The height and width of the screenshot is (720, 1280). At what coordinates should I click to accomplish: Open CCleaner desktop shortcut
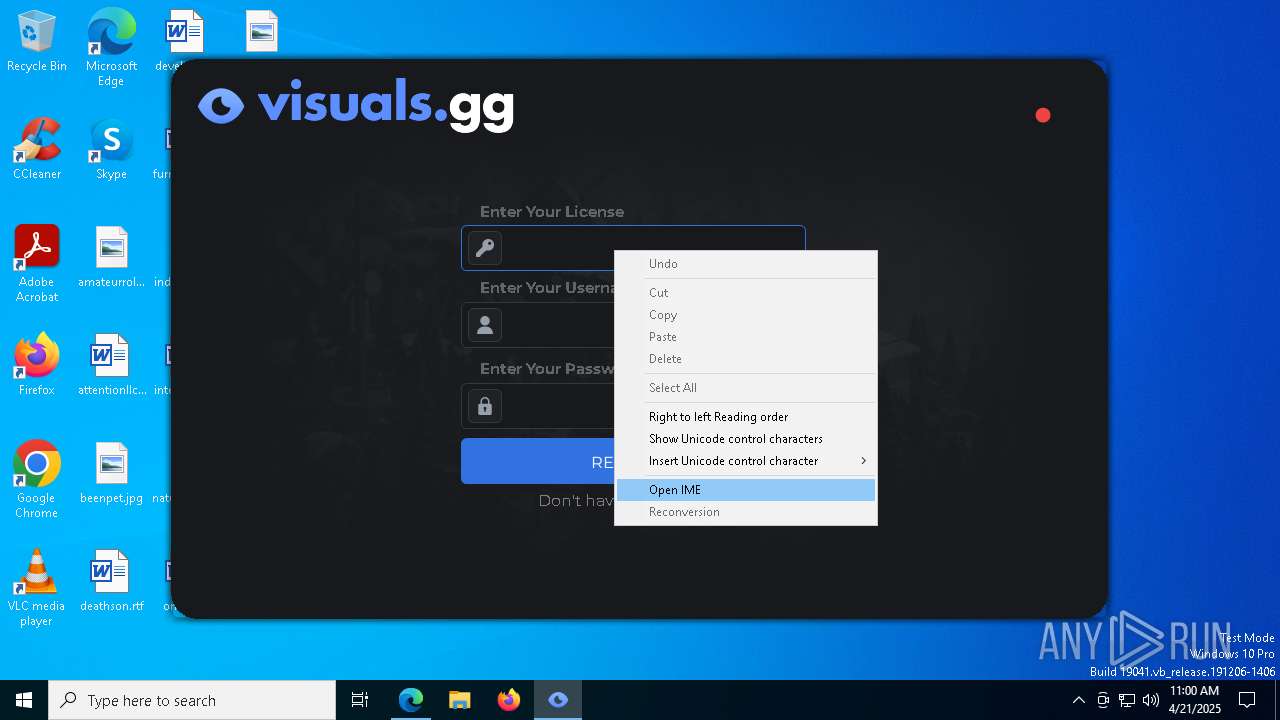(x=37, y=150)
